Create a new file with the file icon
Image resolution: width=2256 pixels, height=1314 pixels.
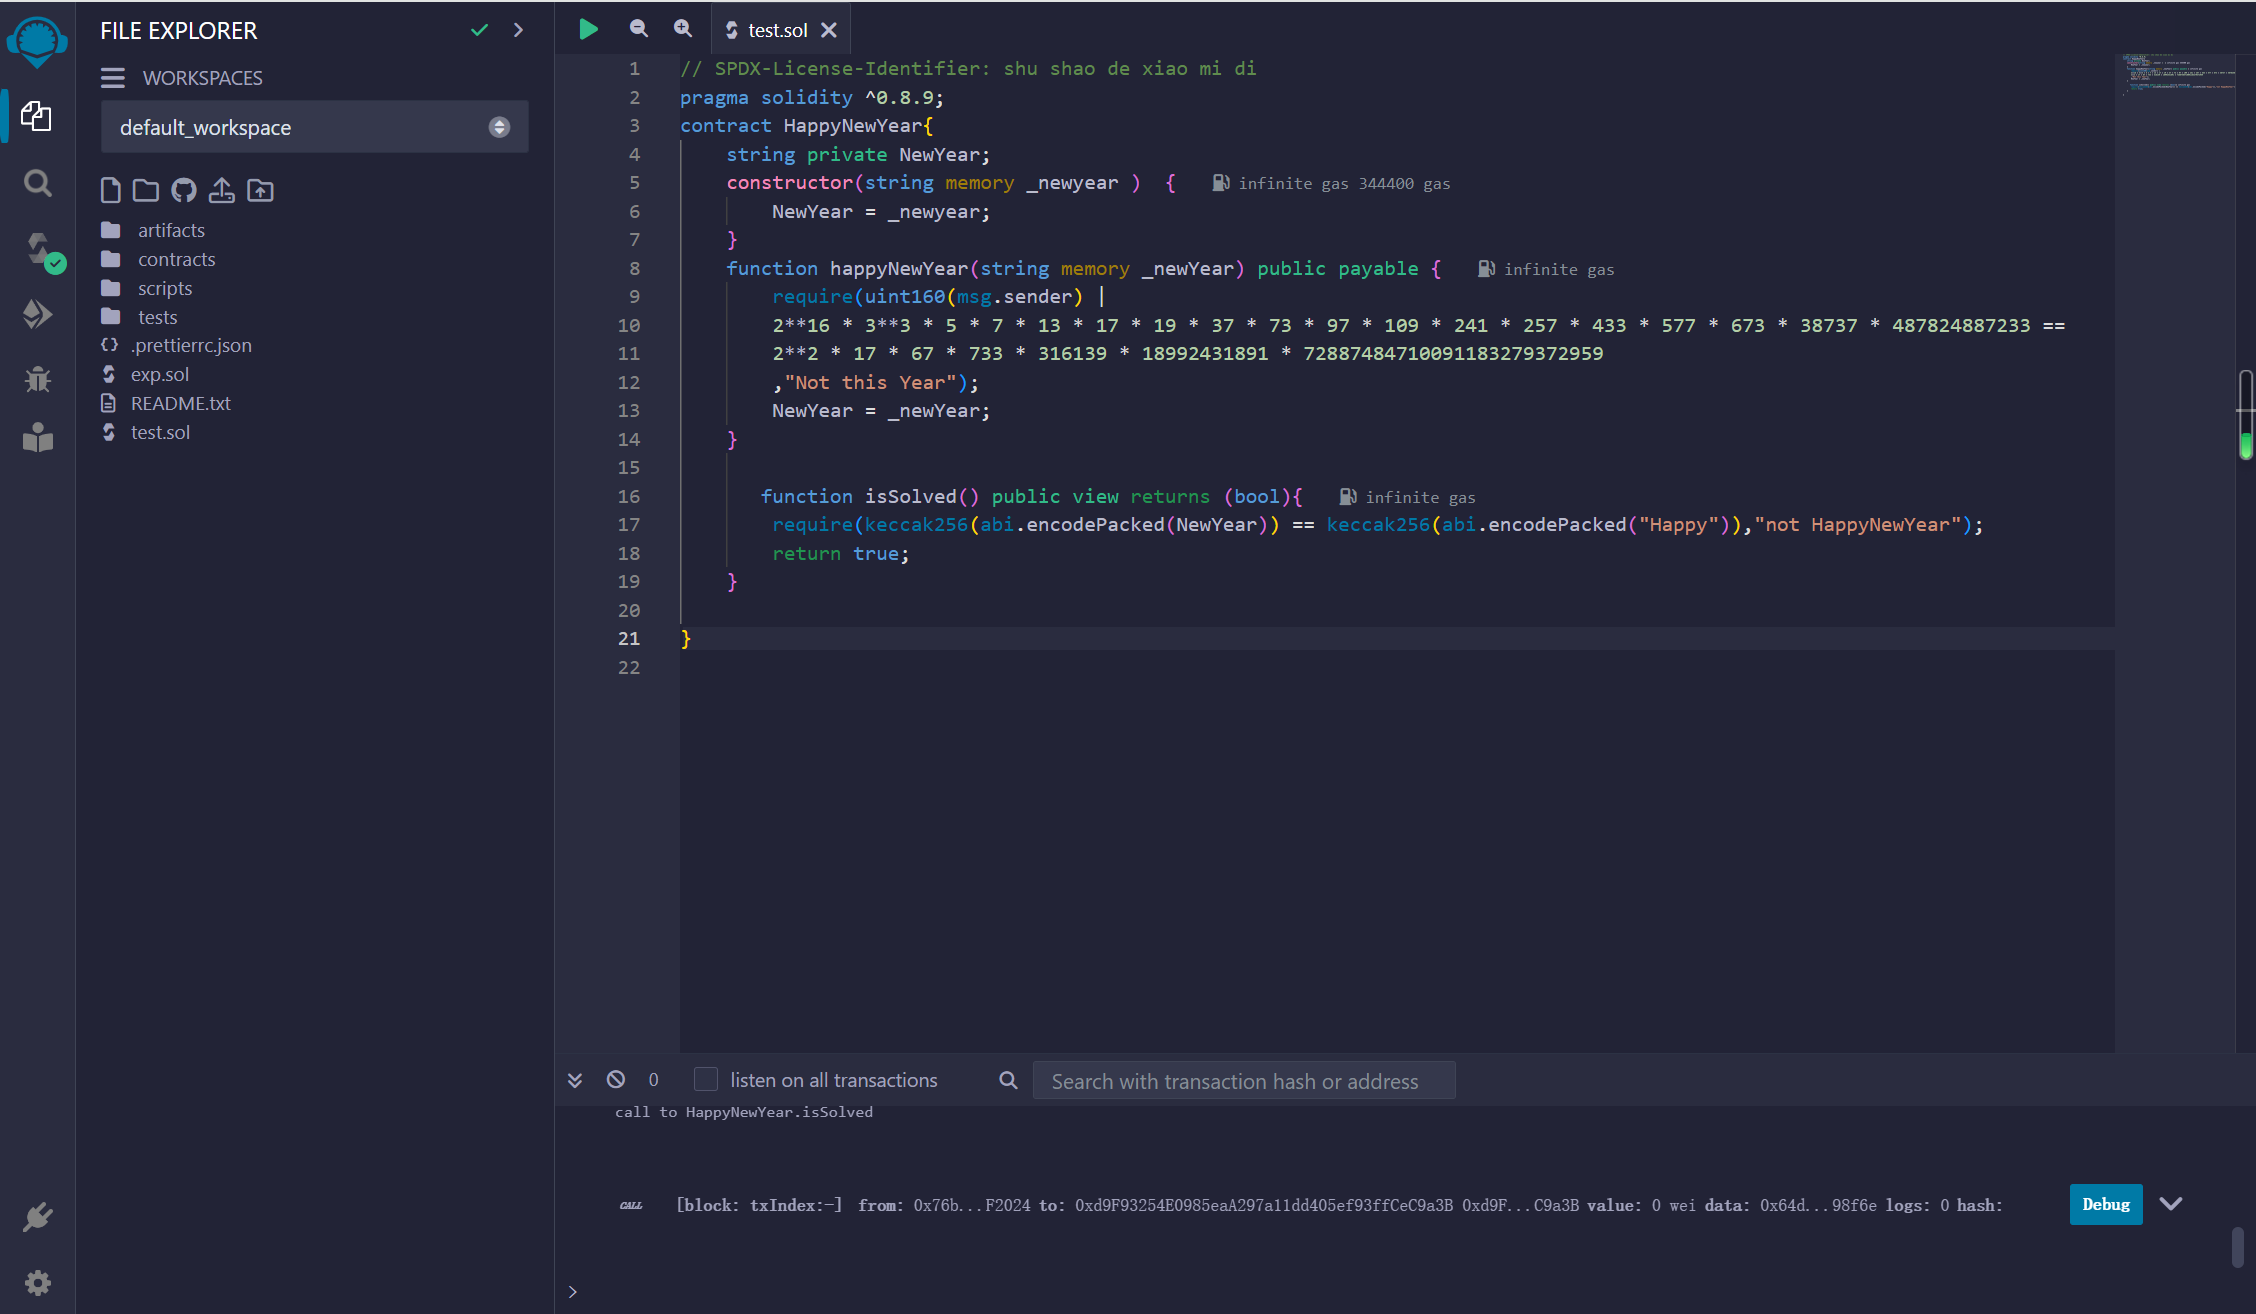[x=111, y=190]
